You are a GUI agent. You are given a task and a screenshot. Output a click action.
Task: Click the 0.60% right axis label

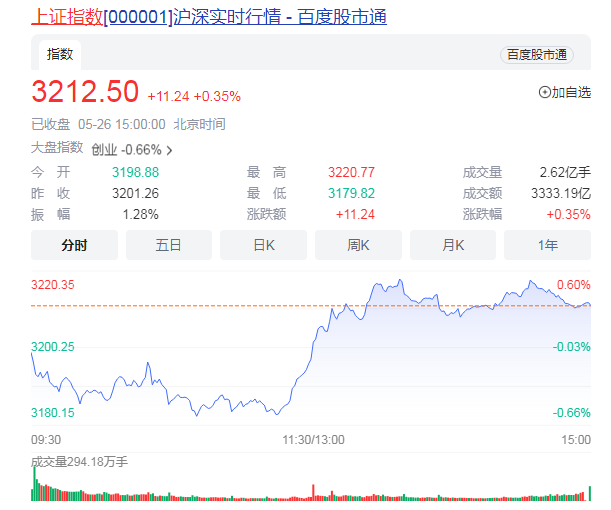coord(574,285)
